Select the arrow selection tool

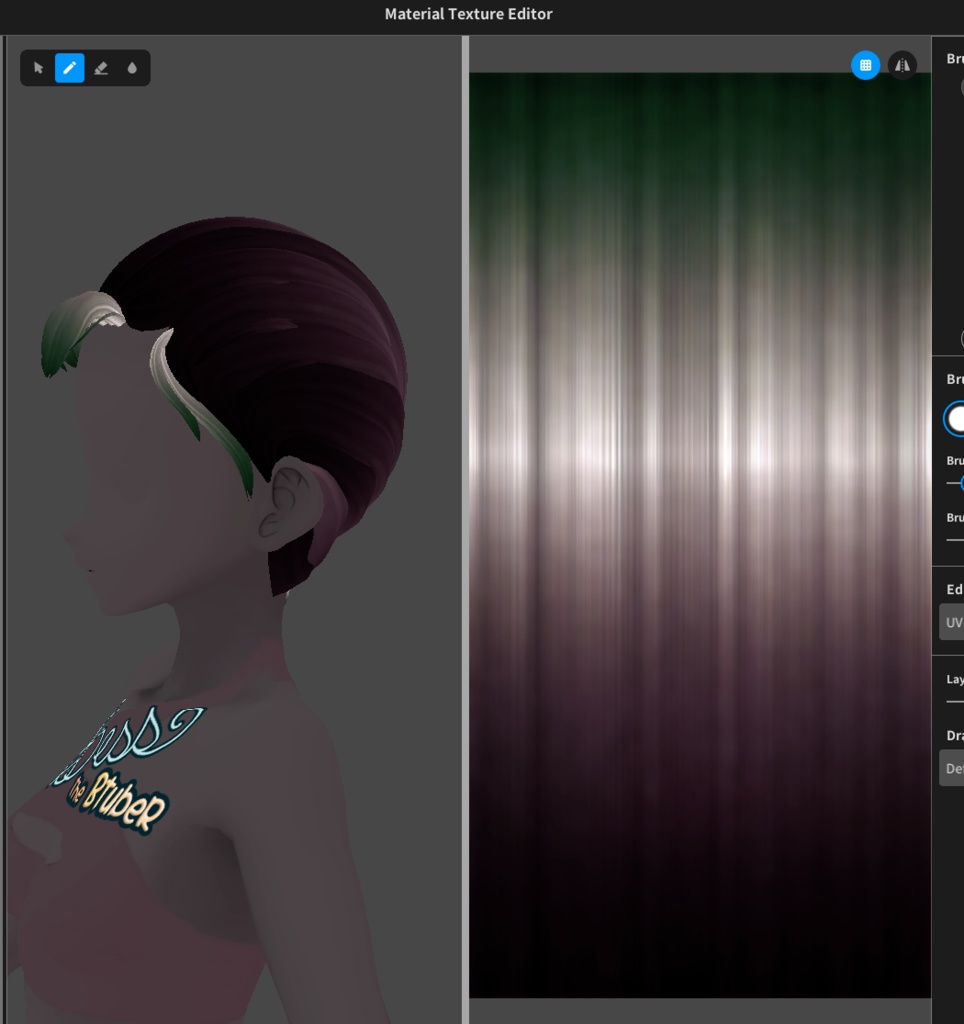pos(37,68)
